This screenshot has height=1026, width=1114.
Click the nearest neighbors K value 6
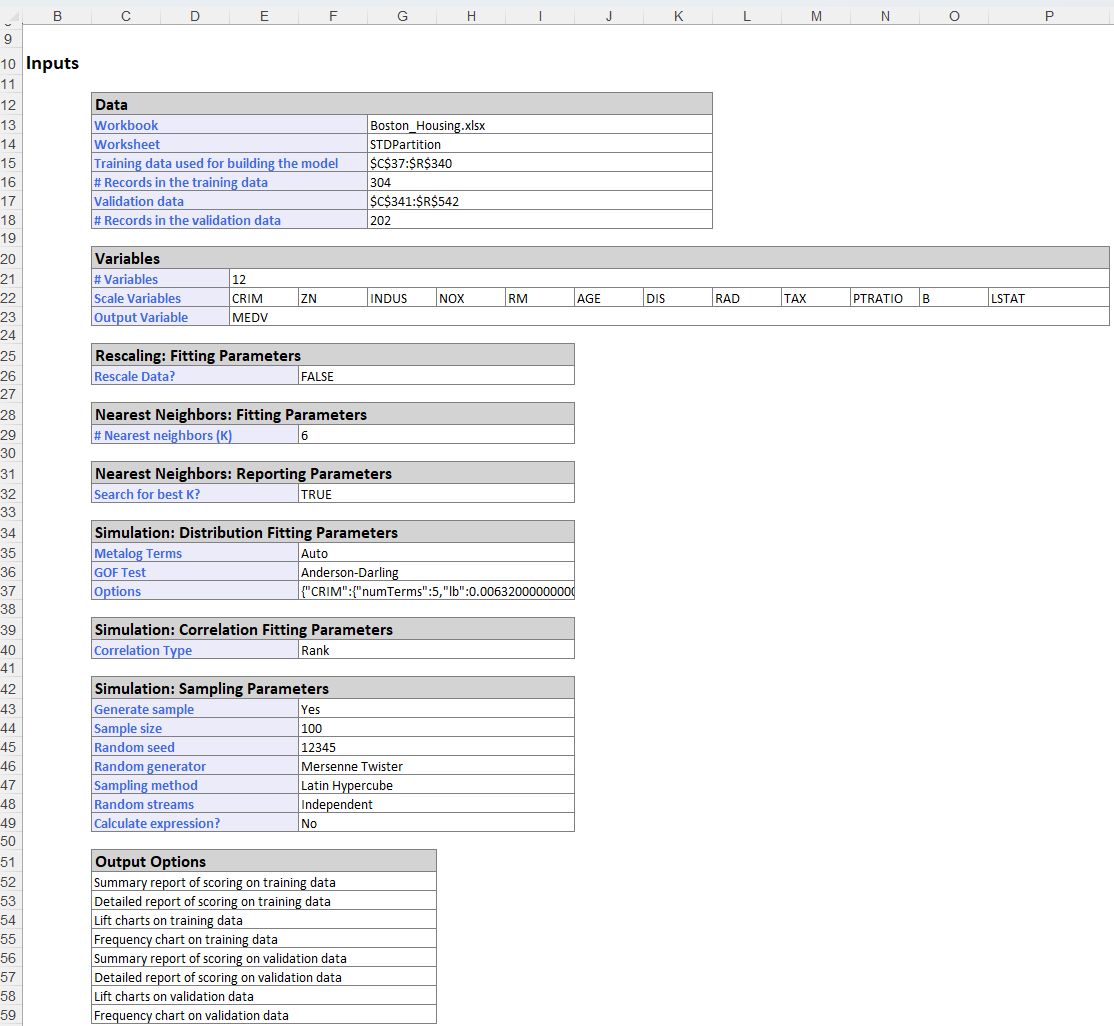[x=436, y=435]
